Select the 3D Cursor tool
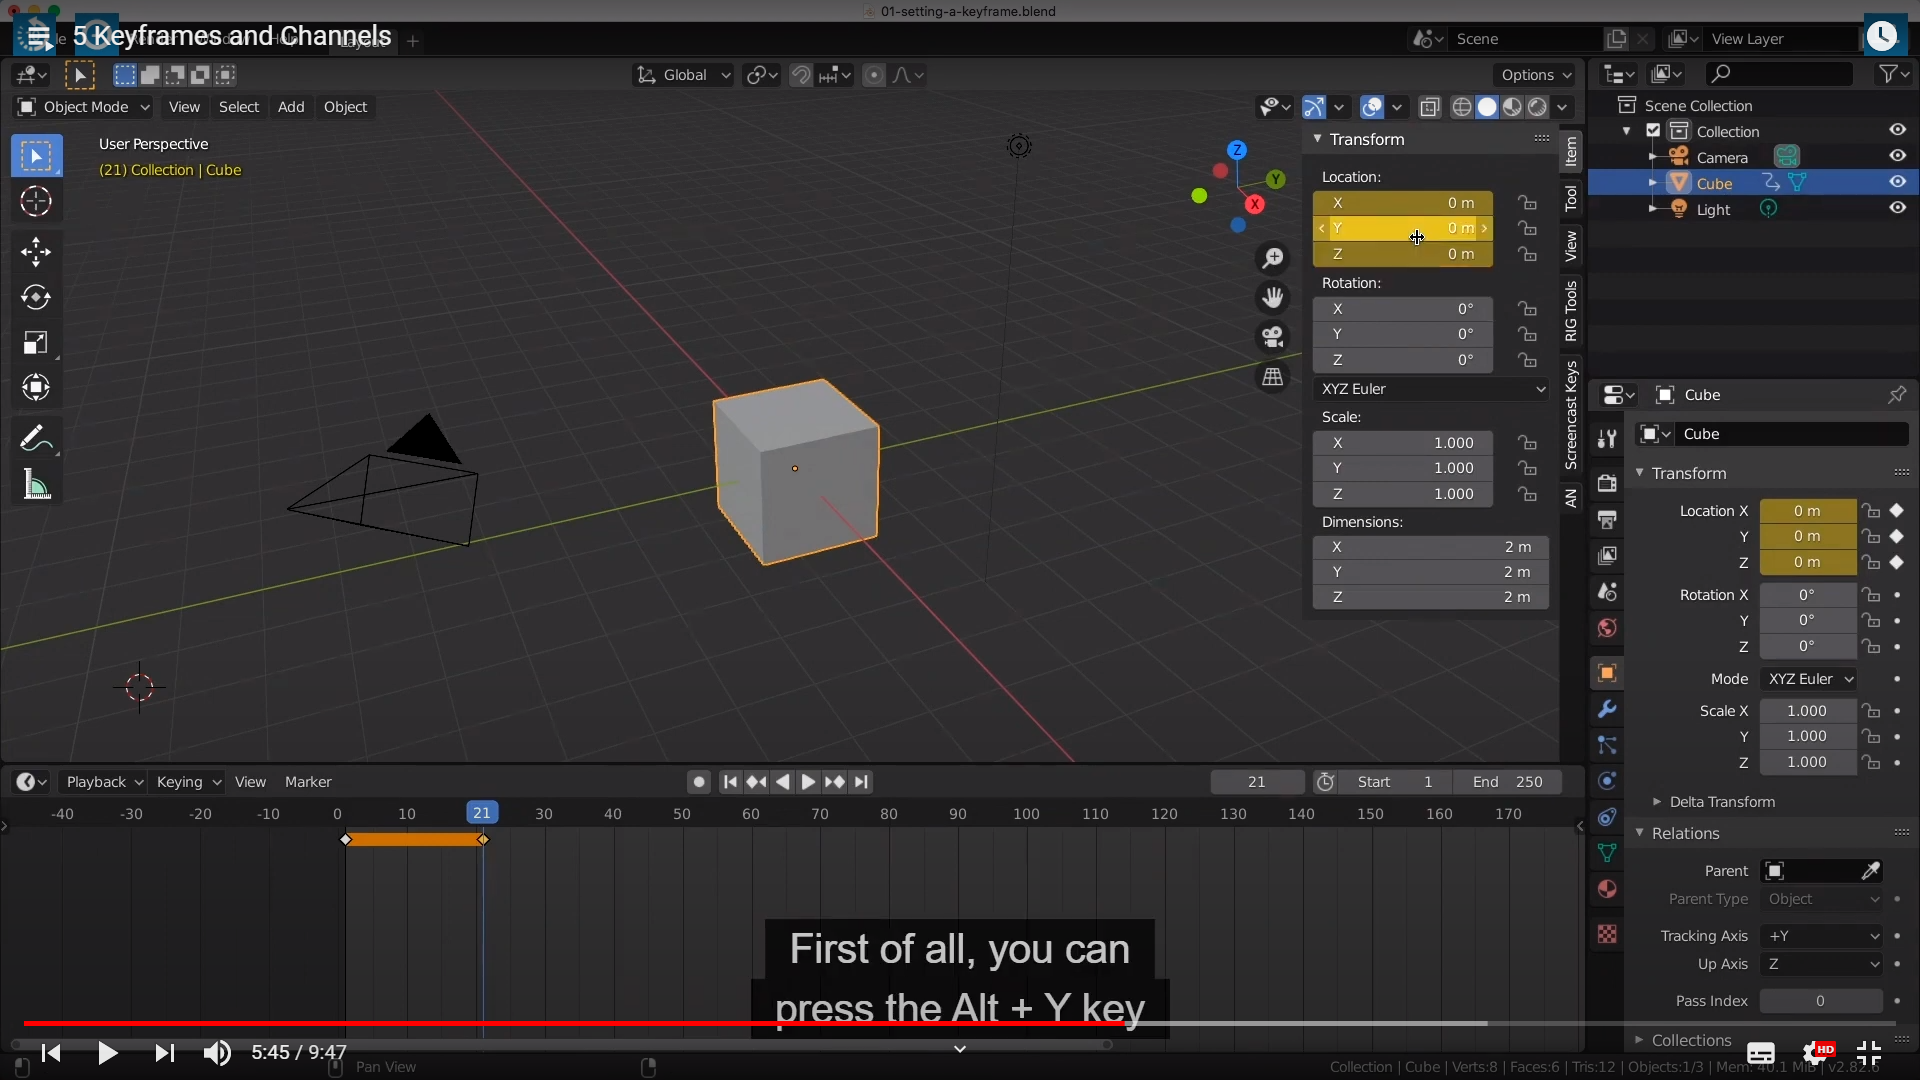1920x1080 pixels. pyautogui.click(x=36, y=202)
